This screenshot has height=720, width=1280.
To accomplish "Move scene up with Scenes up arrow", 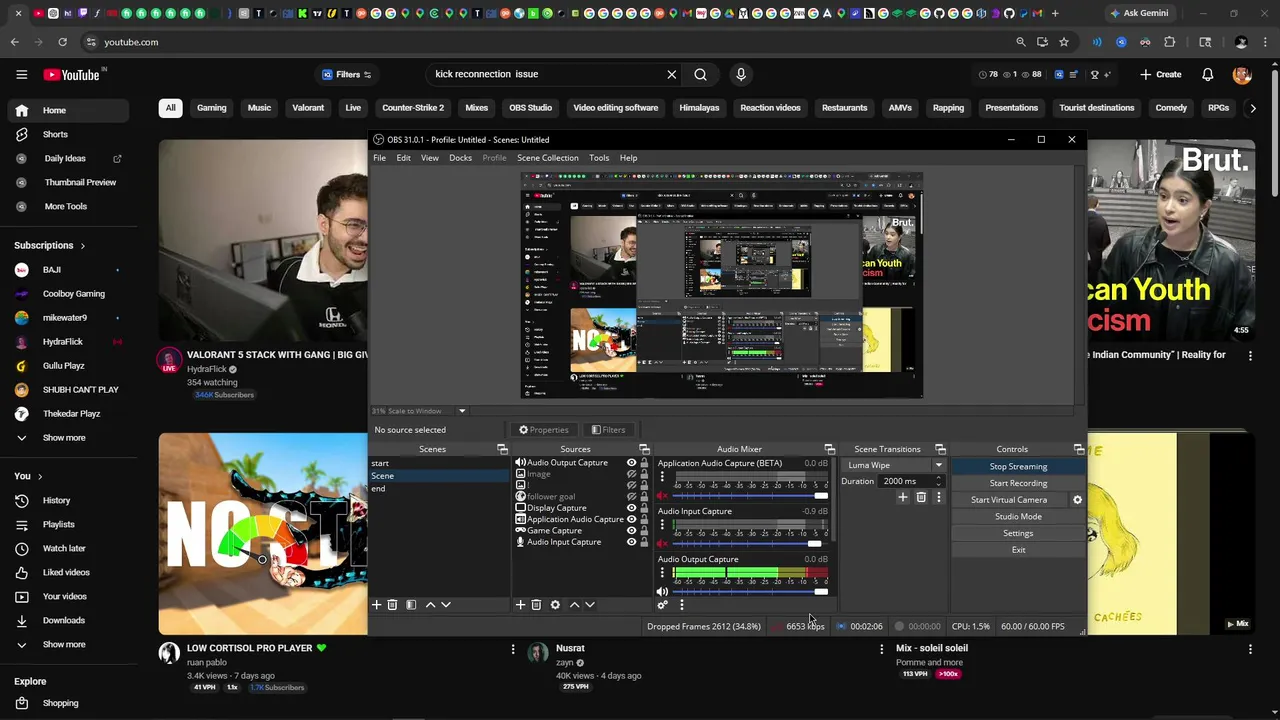I will click(431, 605).
